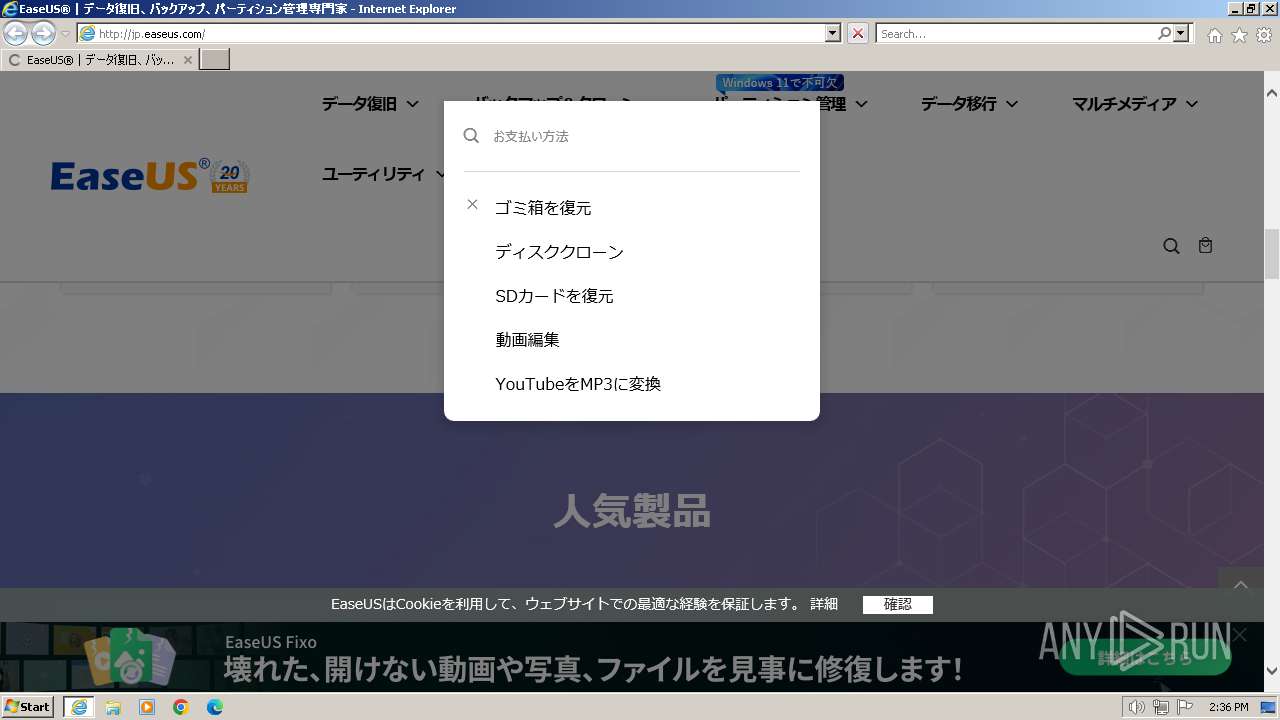The height and width of the screenshot is (720, 1280).
Task: Launch Chrome from taskbar
Action: coord(181,707)
